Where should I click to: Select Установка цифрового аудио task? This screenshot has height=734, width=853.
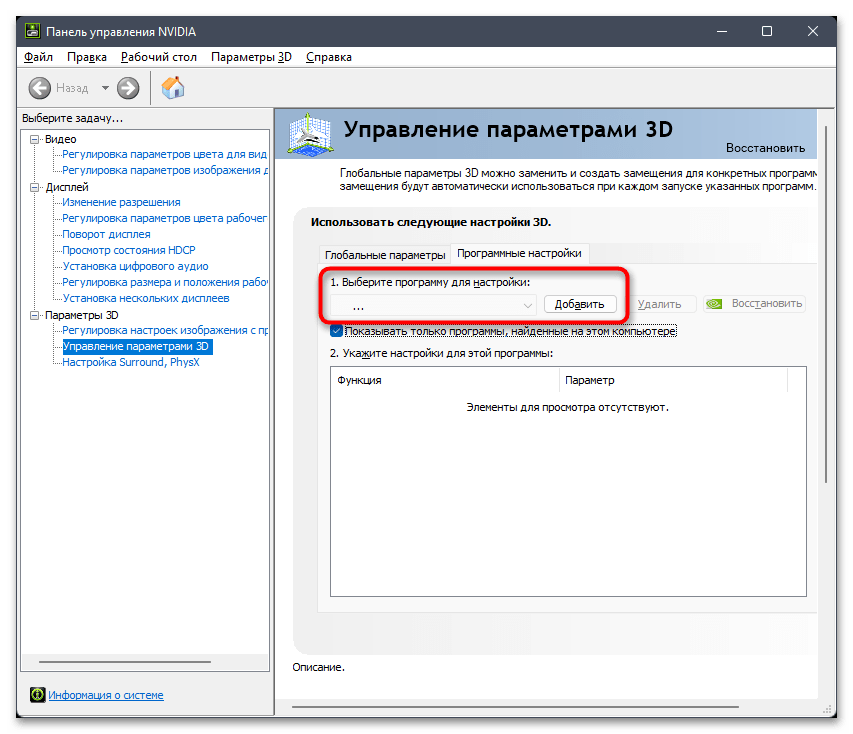tap(135, 266)
